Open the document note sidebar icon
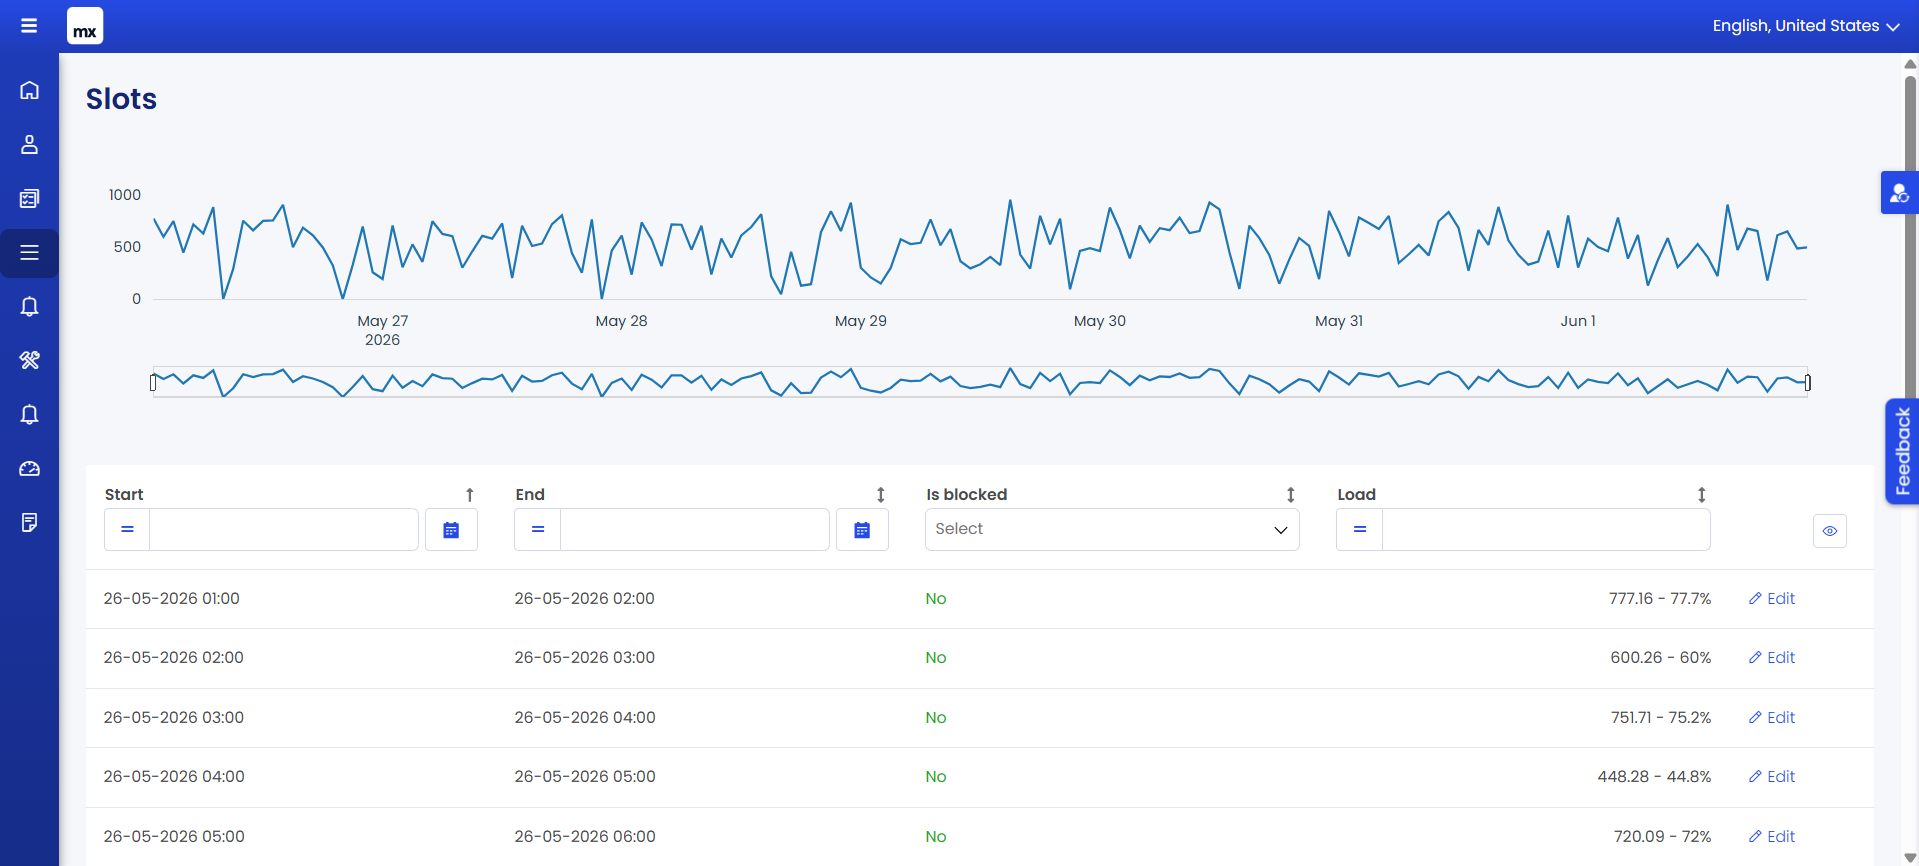The width and height of the screenshot is (1919, 866). (x=29, y=522)
